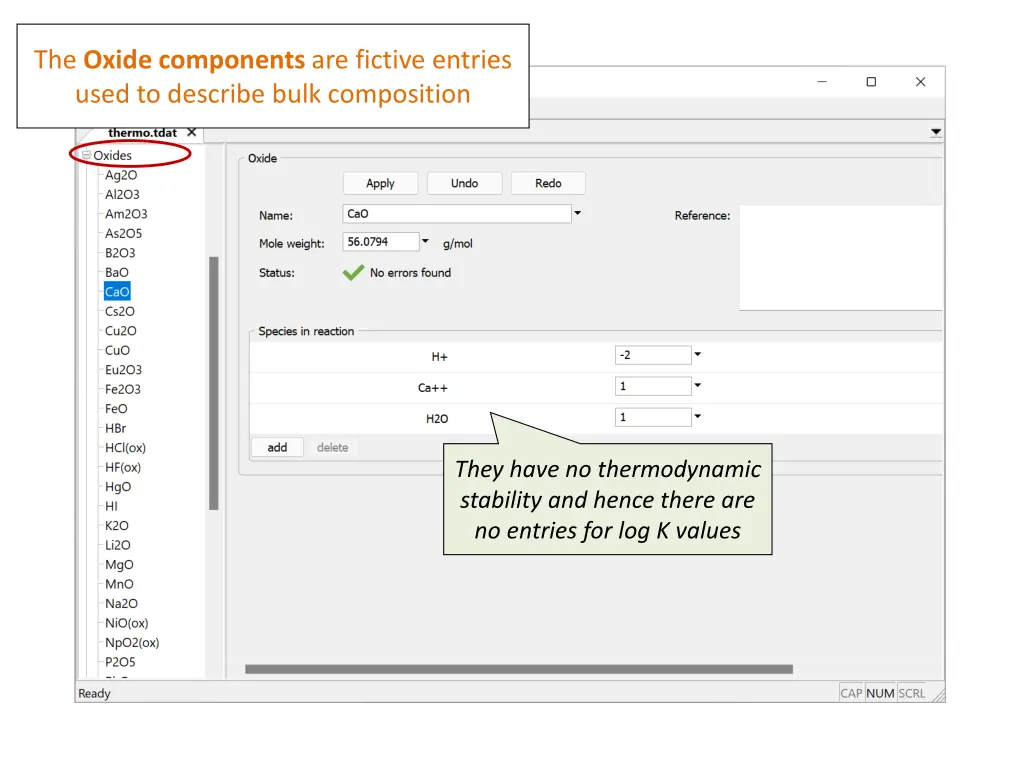Edit the Ca++ coefficient field

[x=653, y=386]
